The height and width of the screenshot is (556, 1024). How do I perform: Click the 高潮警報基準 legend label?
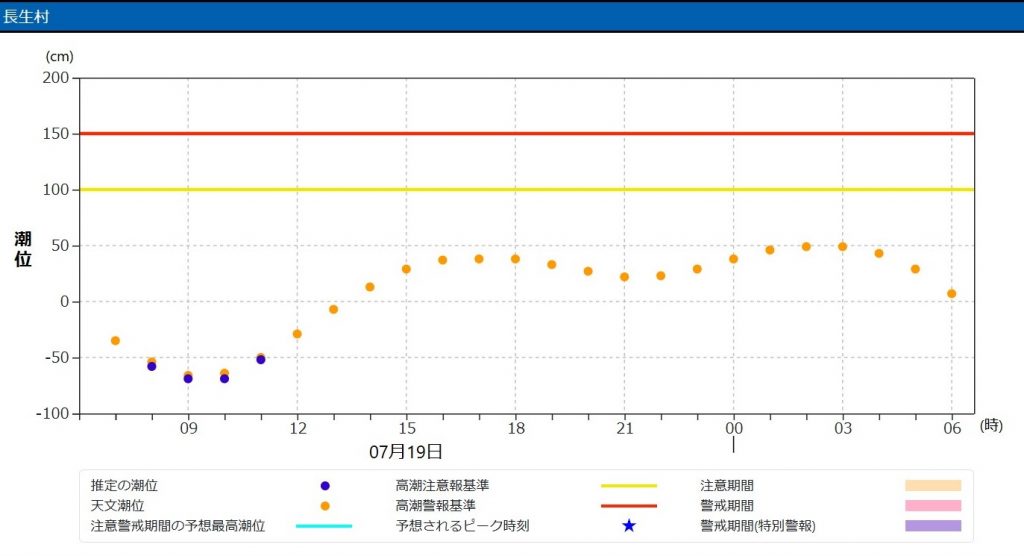pyautogui.click(x=436, y=506)
